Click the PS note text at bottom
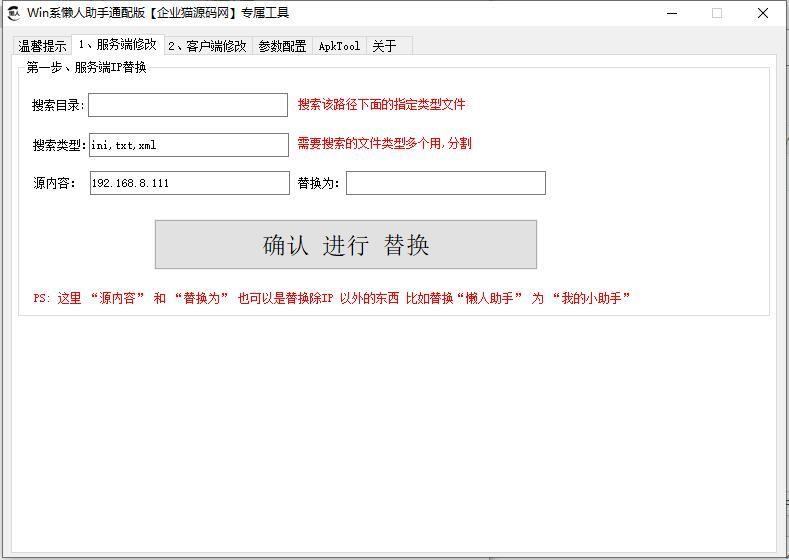 (x=332, y=298)
